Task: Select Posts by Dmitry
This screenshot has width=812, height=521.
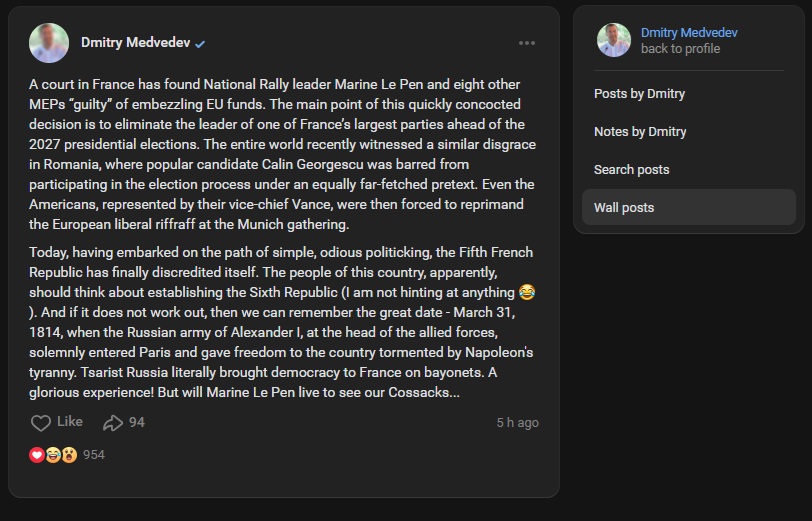Action: [x=639, y=94]
